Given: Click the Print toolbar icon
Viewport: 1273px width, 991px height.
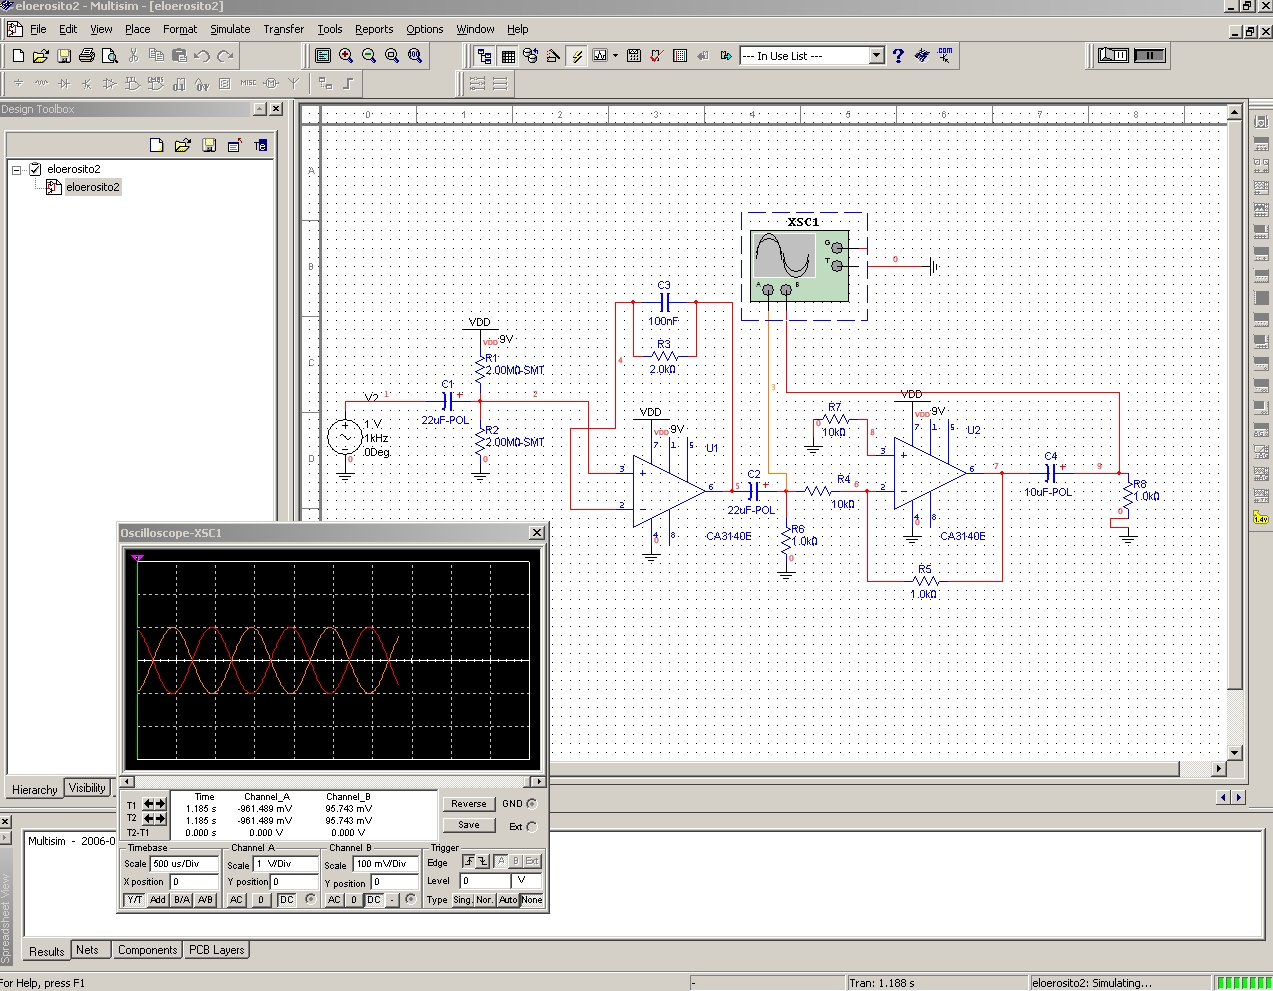Looking at the screenshot, I should click(x=87, y=56).
